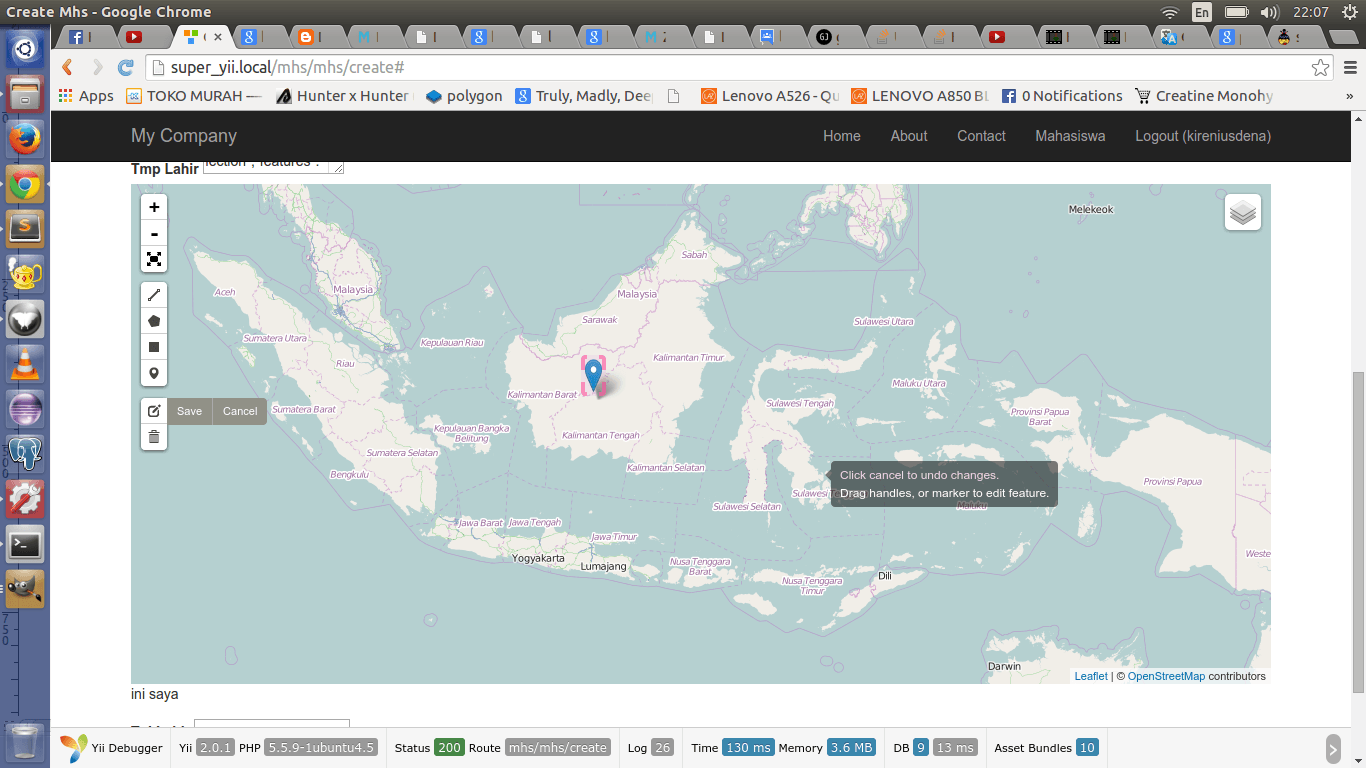Open VLC media player from dock
Screen dimensions: 1366x768
(x=25, y=362)
